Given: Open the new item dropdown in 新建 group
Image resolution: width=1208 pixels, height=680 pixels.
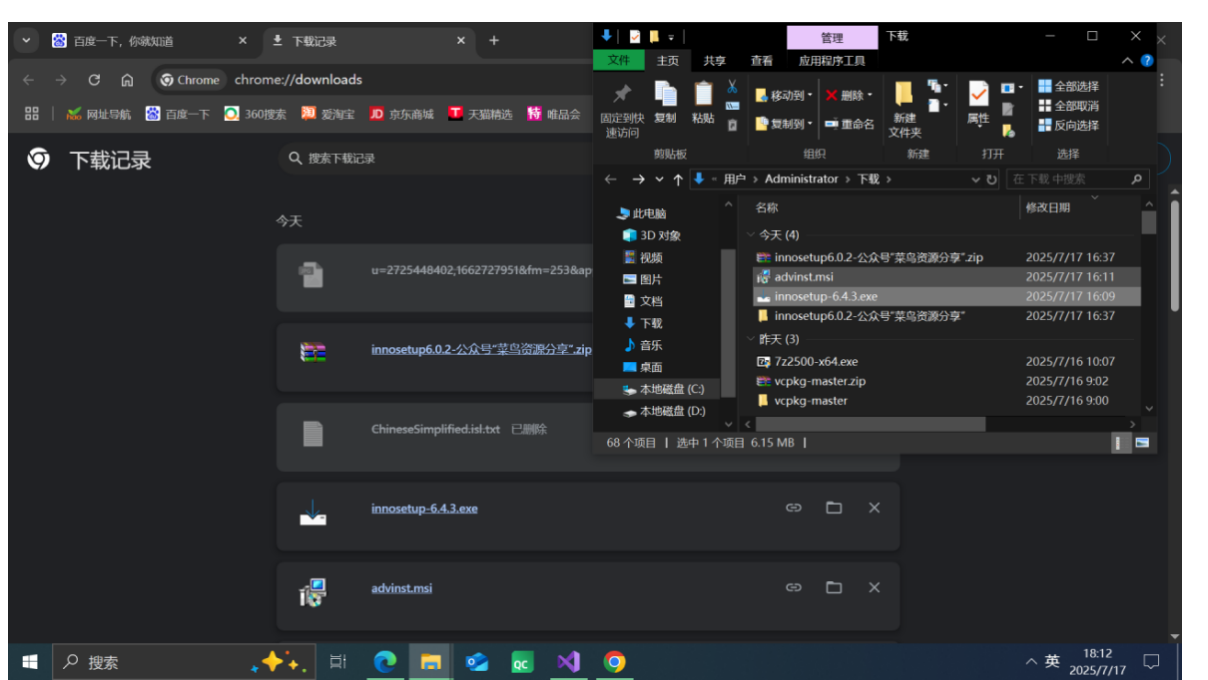Looking at the screenshot, I should pyautogui.click(x=937, y=86).
